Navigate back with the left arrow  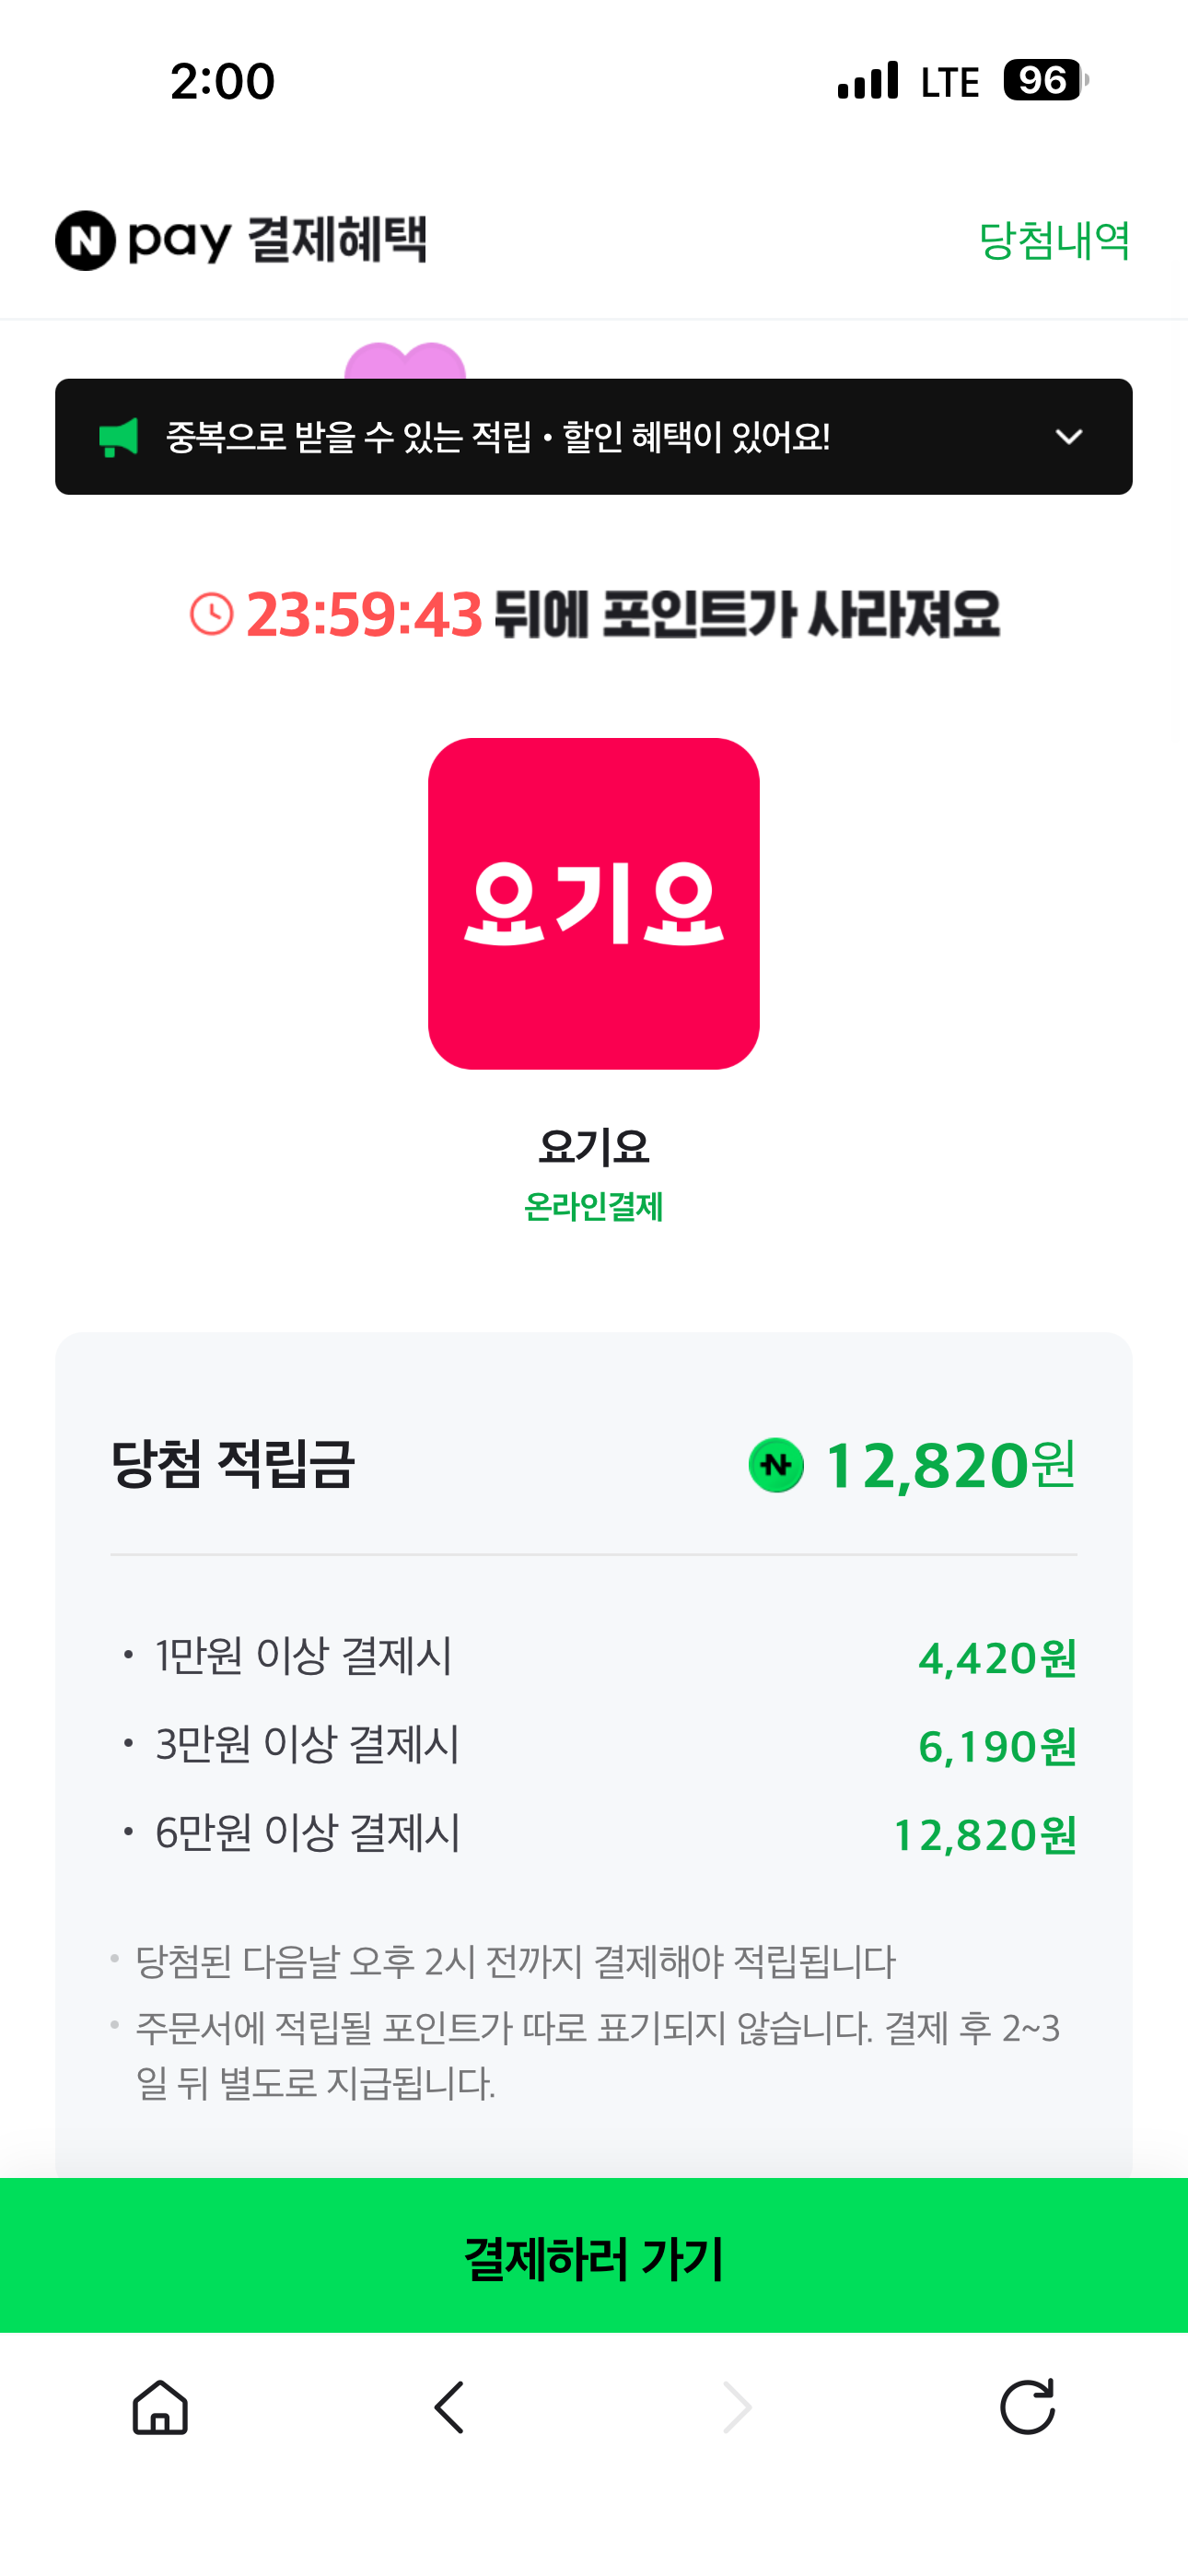pyautogui.click(x=449, y=2406)
